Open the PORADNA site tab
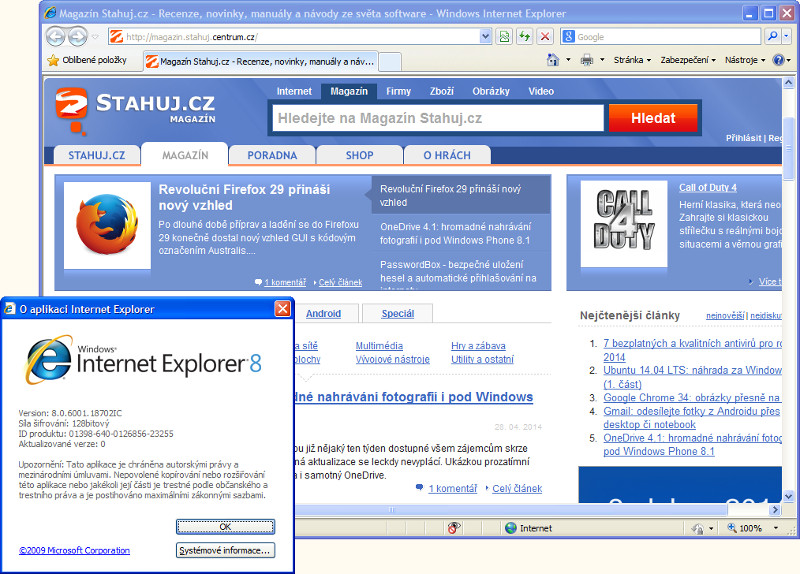Image resolution: width=800 pixels, height=574 pixels. point(272,155)
